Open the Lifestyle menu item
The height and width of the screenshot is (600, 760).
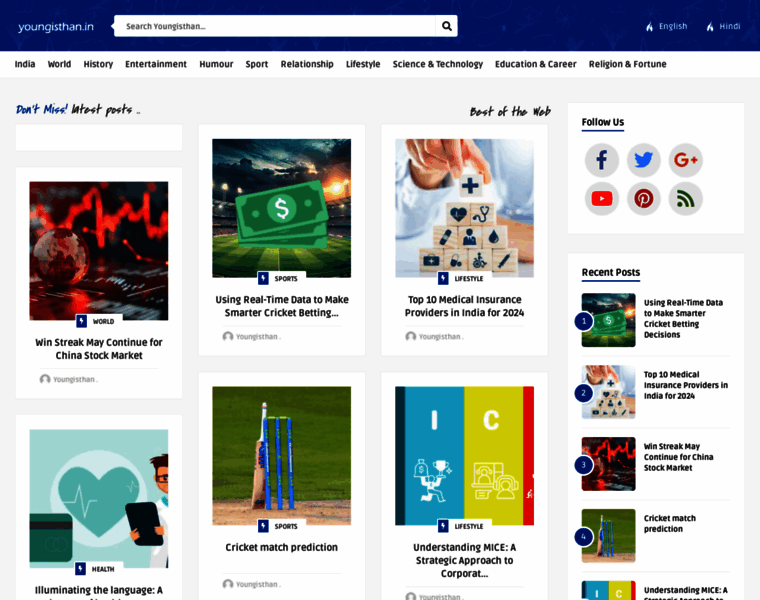pos(363,64)
